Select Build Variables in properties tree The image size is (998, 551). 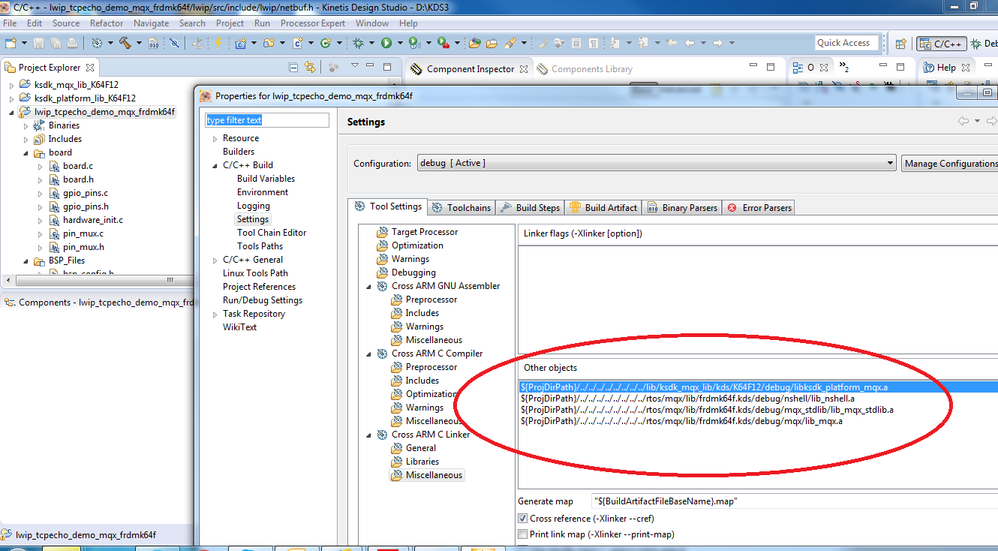click(x=266, y=179)
